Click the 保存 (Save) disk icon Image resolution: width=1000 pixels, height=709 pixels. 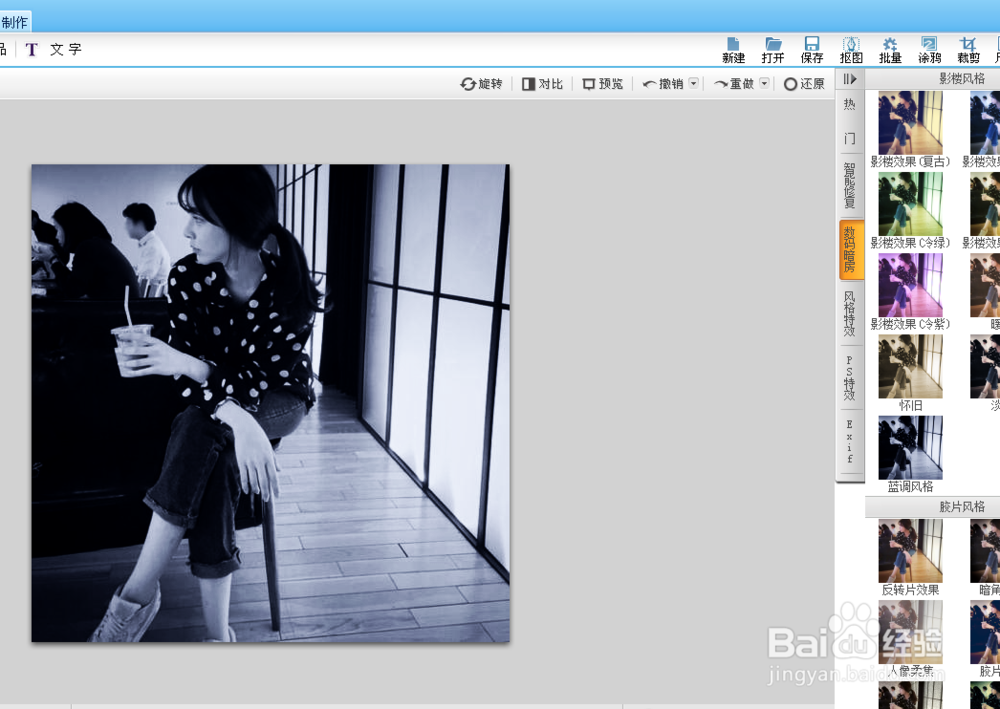812,50
